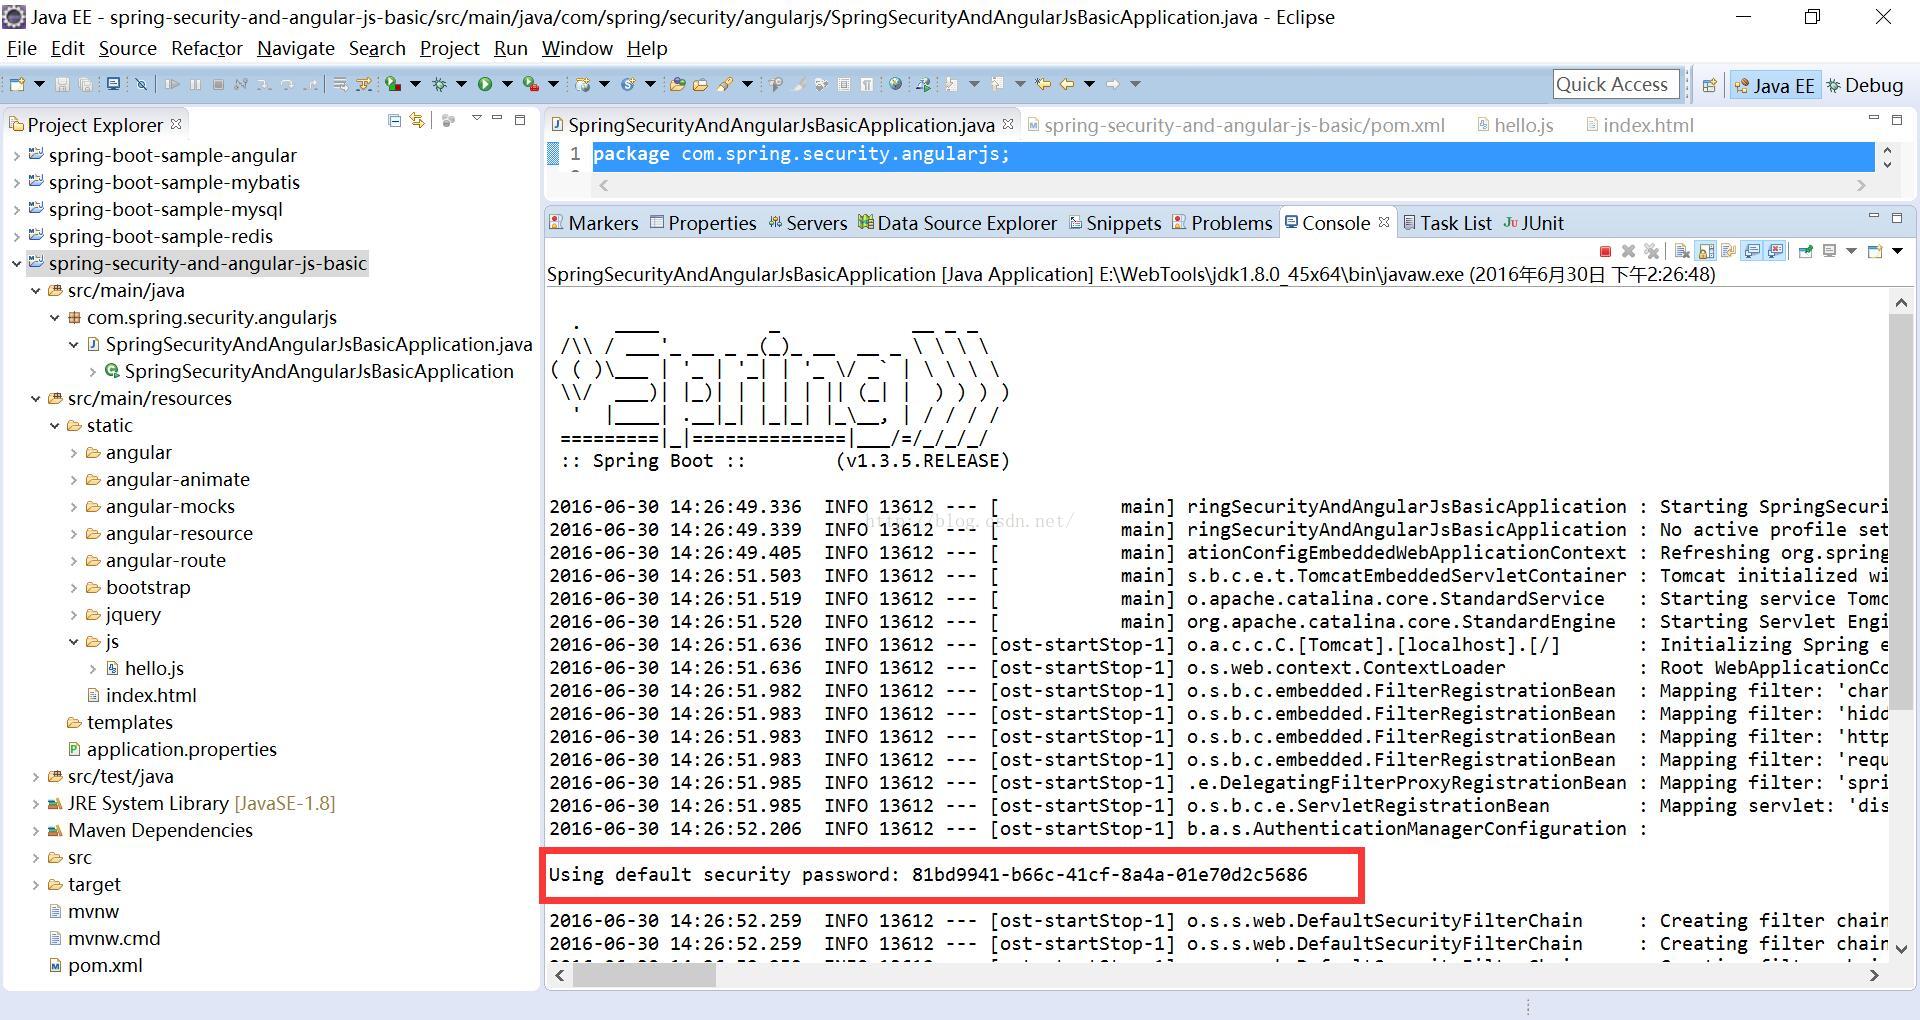This screenshot has width=1920, height=1020.
Task: Open Project Explorer View Menu triangle
Action: pos(476,119)
